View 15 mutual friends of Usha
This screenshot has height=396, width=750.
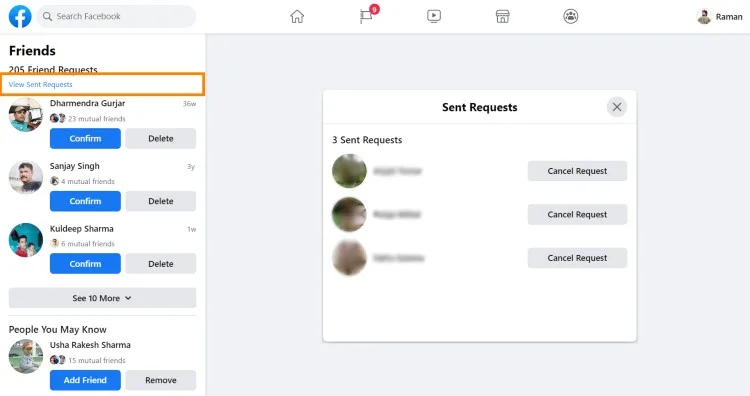pos(97,360)
